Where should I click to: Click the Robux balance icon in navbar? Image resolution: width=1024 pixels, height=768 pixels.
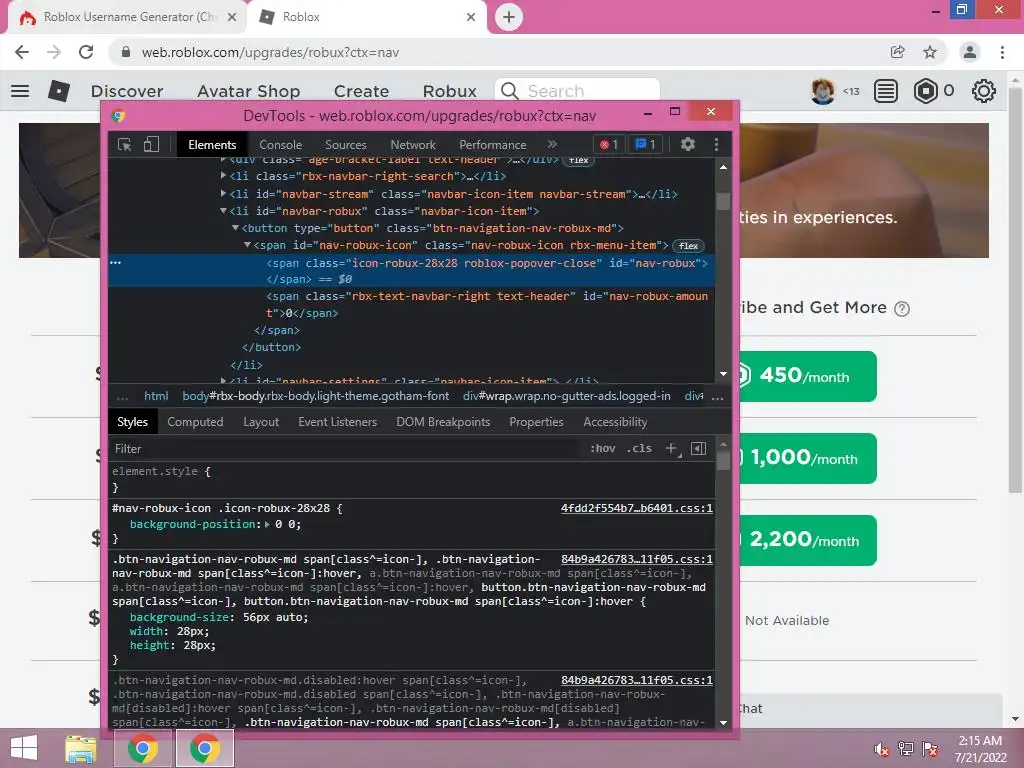pos(925,91)
